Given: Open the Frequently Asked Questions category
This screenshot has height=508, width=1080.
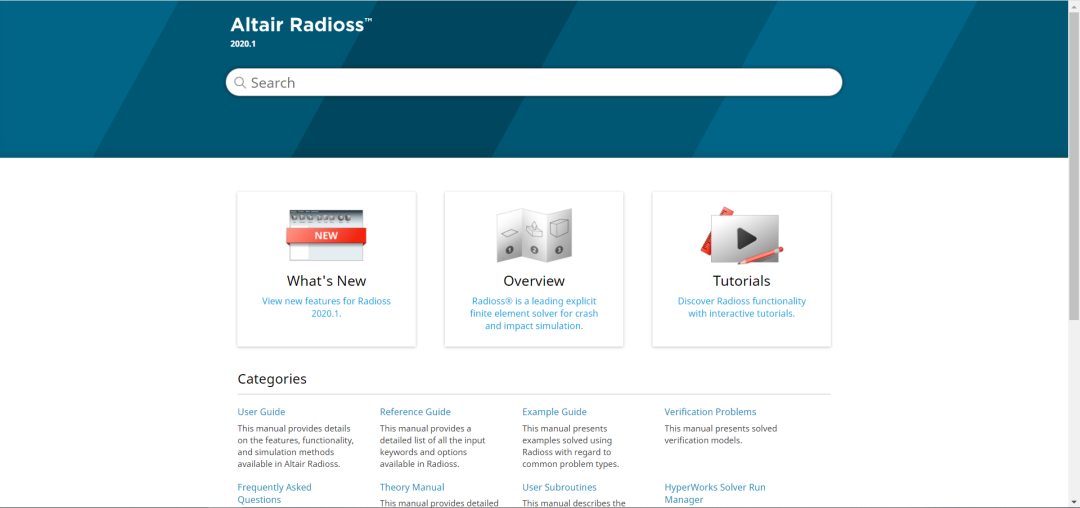Looking at the screenshot, I should pyautogui.click(x=274, y=493).
